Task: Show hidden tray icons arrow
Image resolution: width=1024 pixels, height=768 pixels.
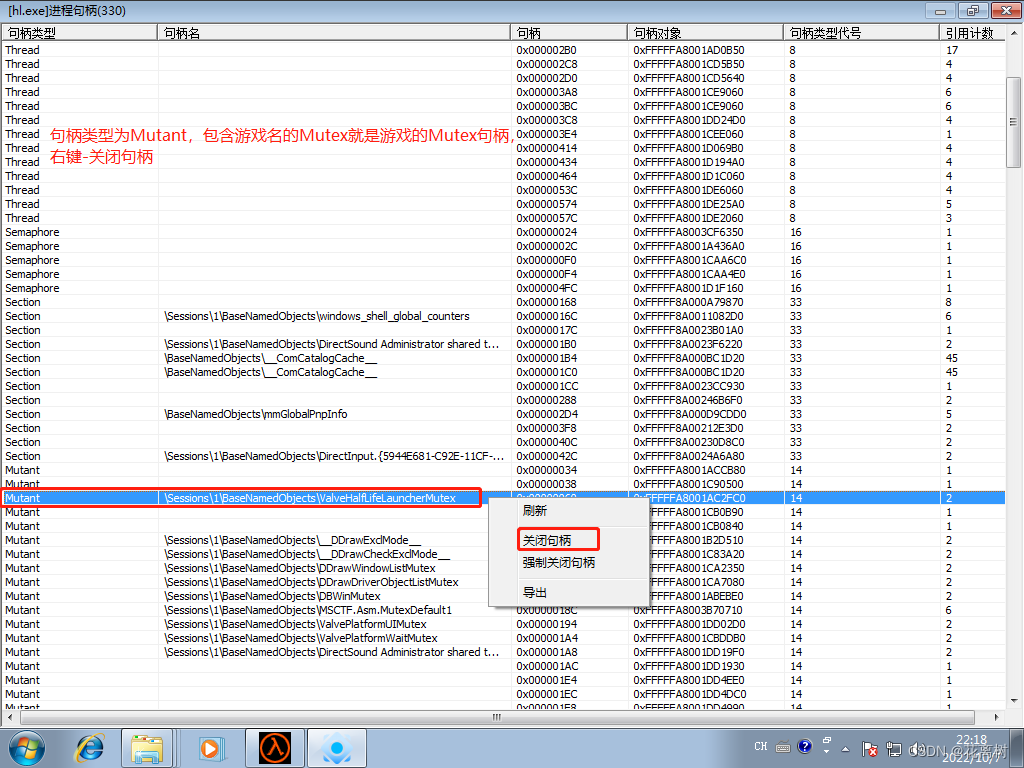Action: (846, 749)
